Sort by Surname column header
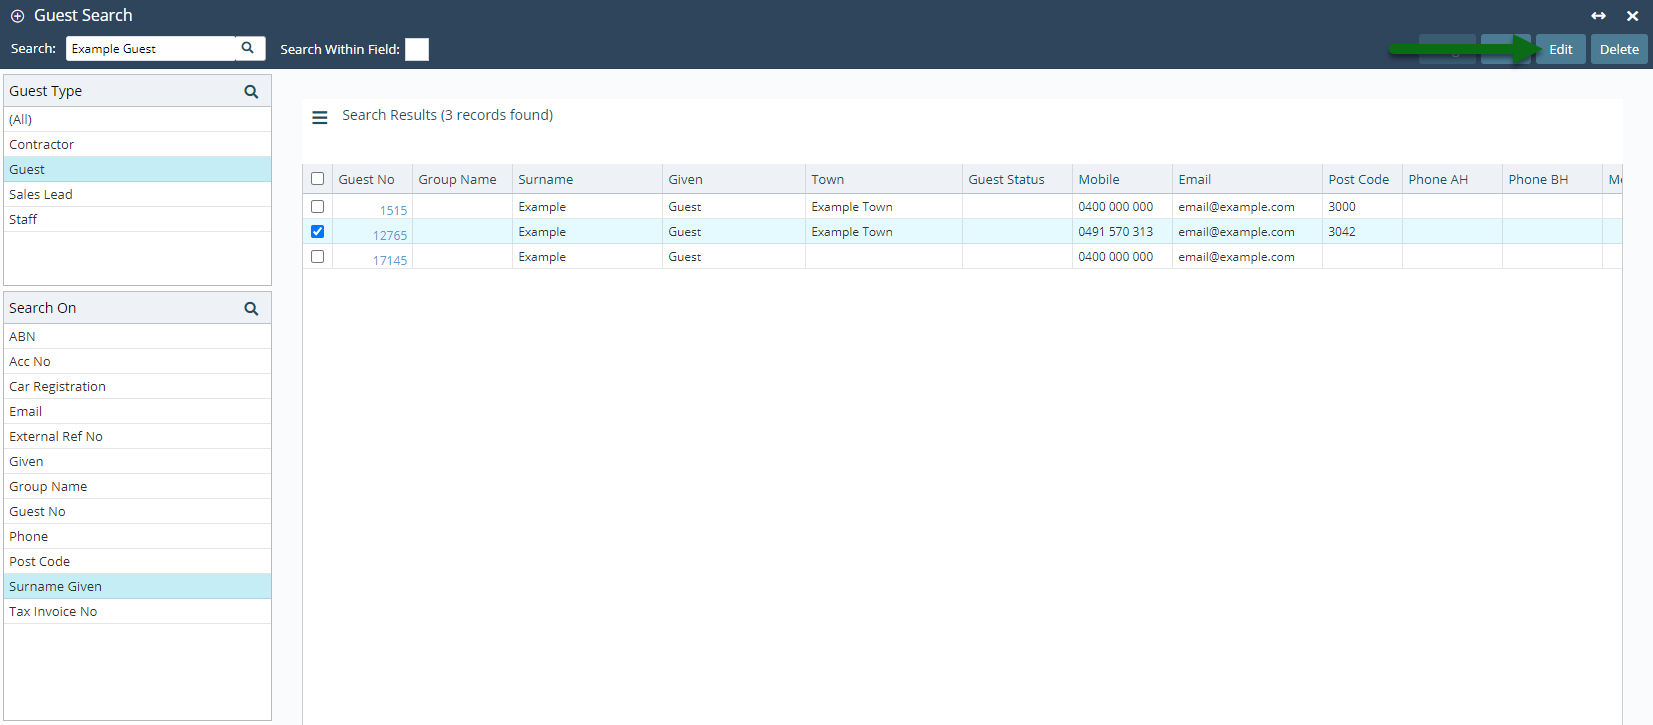The height and width of the screenshot is (725, 1653). pos(587,179)
